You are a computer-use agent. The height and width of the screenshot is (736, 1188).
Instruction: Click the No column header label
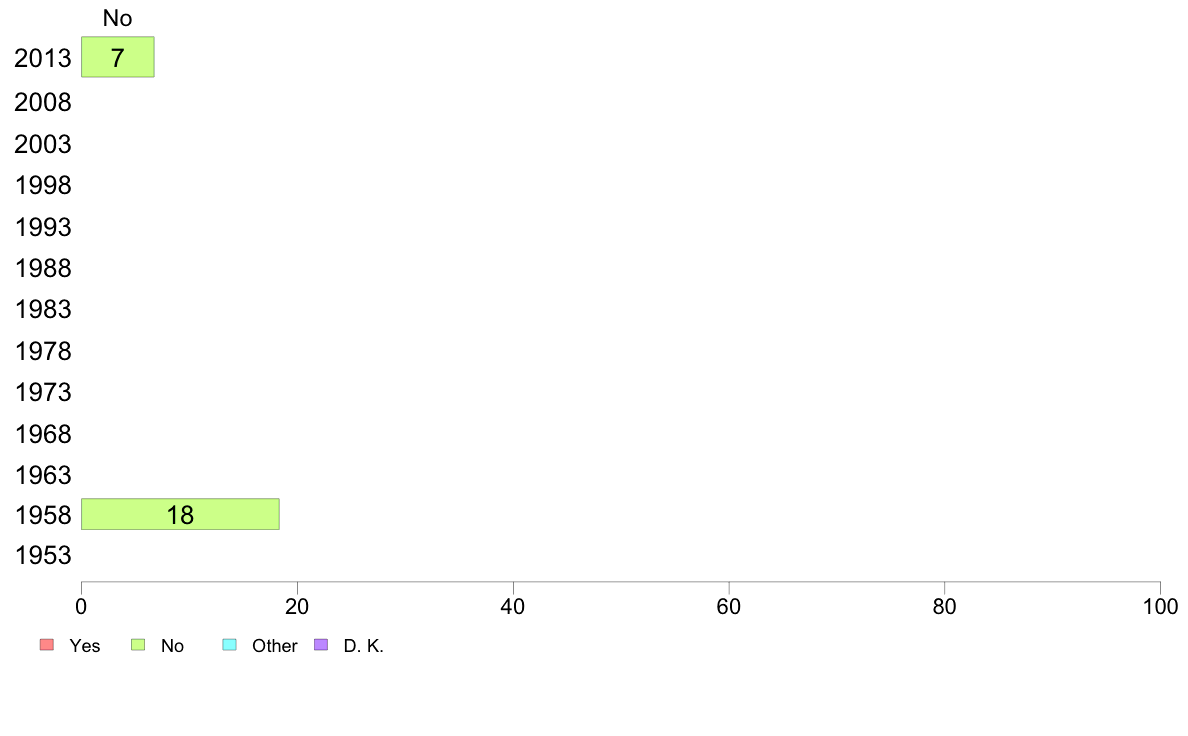pyautogui.click(x=117, y=18)
